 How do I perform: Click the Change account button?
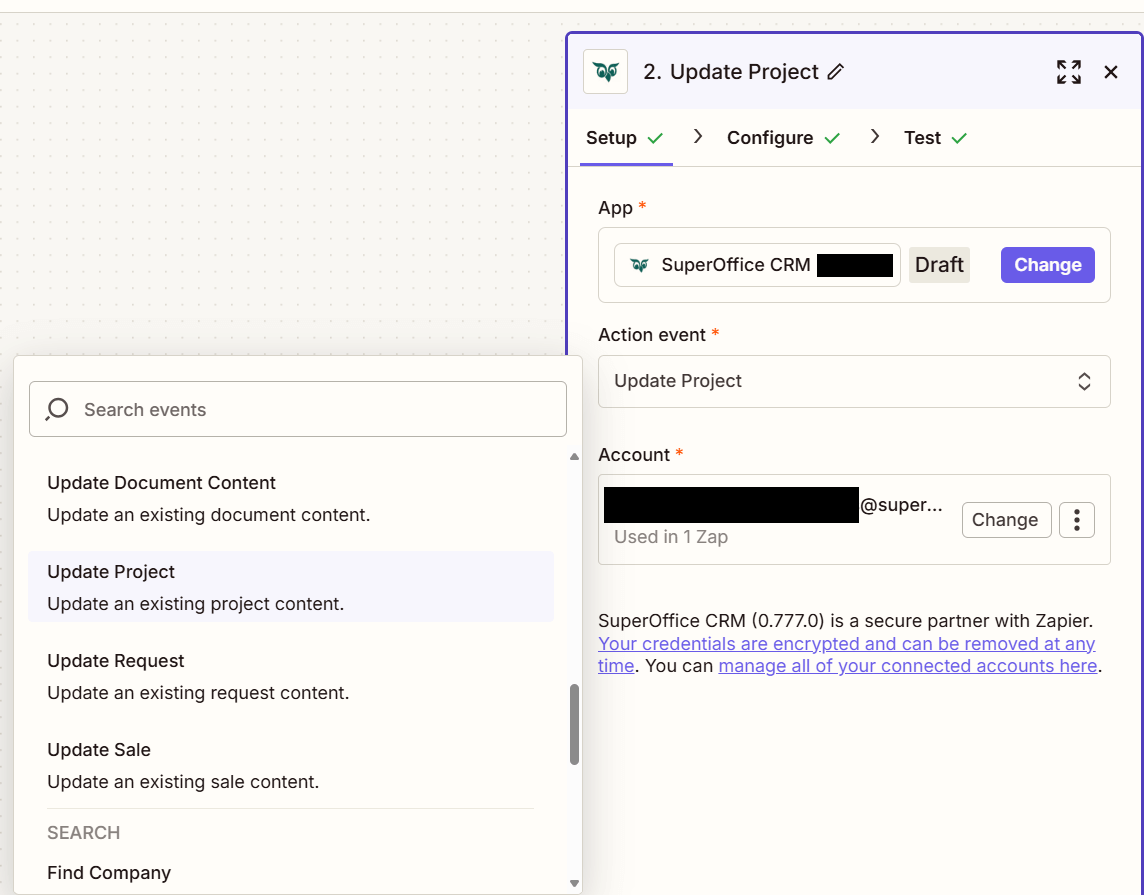click(x=1006, y=520)
